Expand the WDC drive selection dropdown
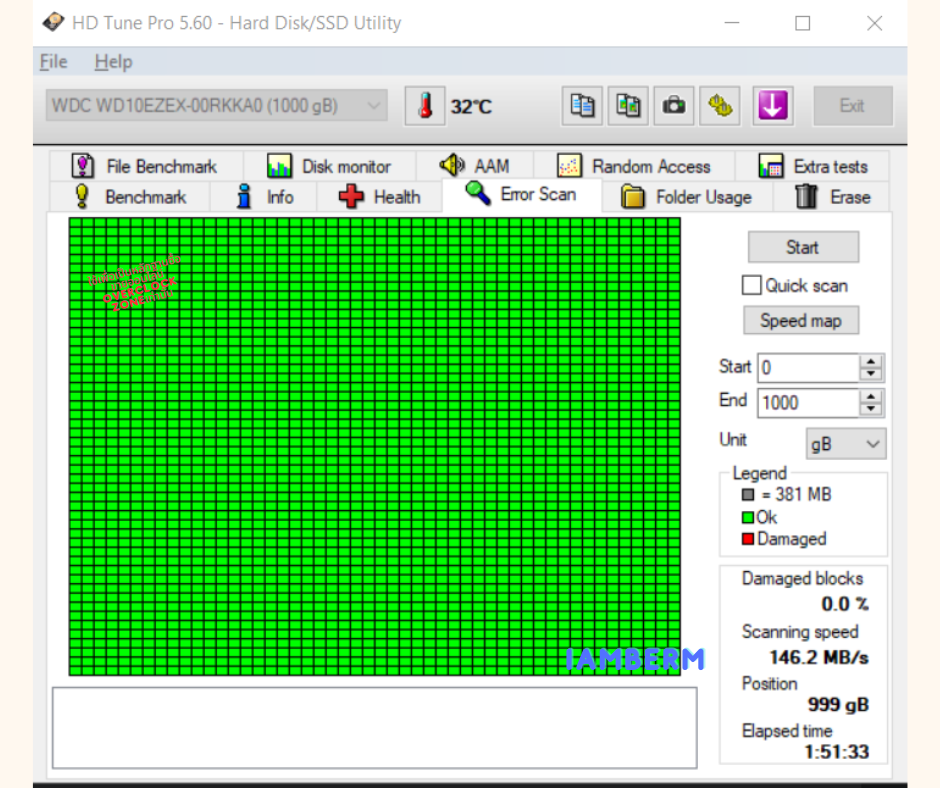The width and height of the screenshot is (940, 788). tap(374, 105)
